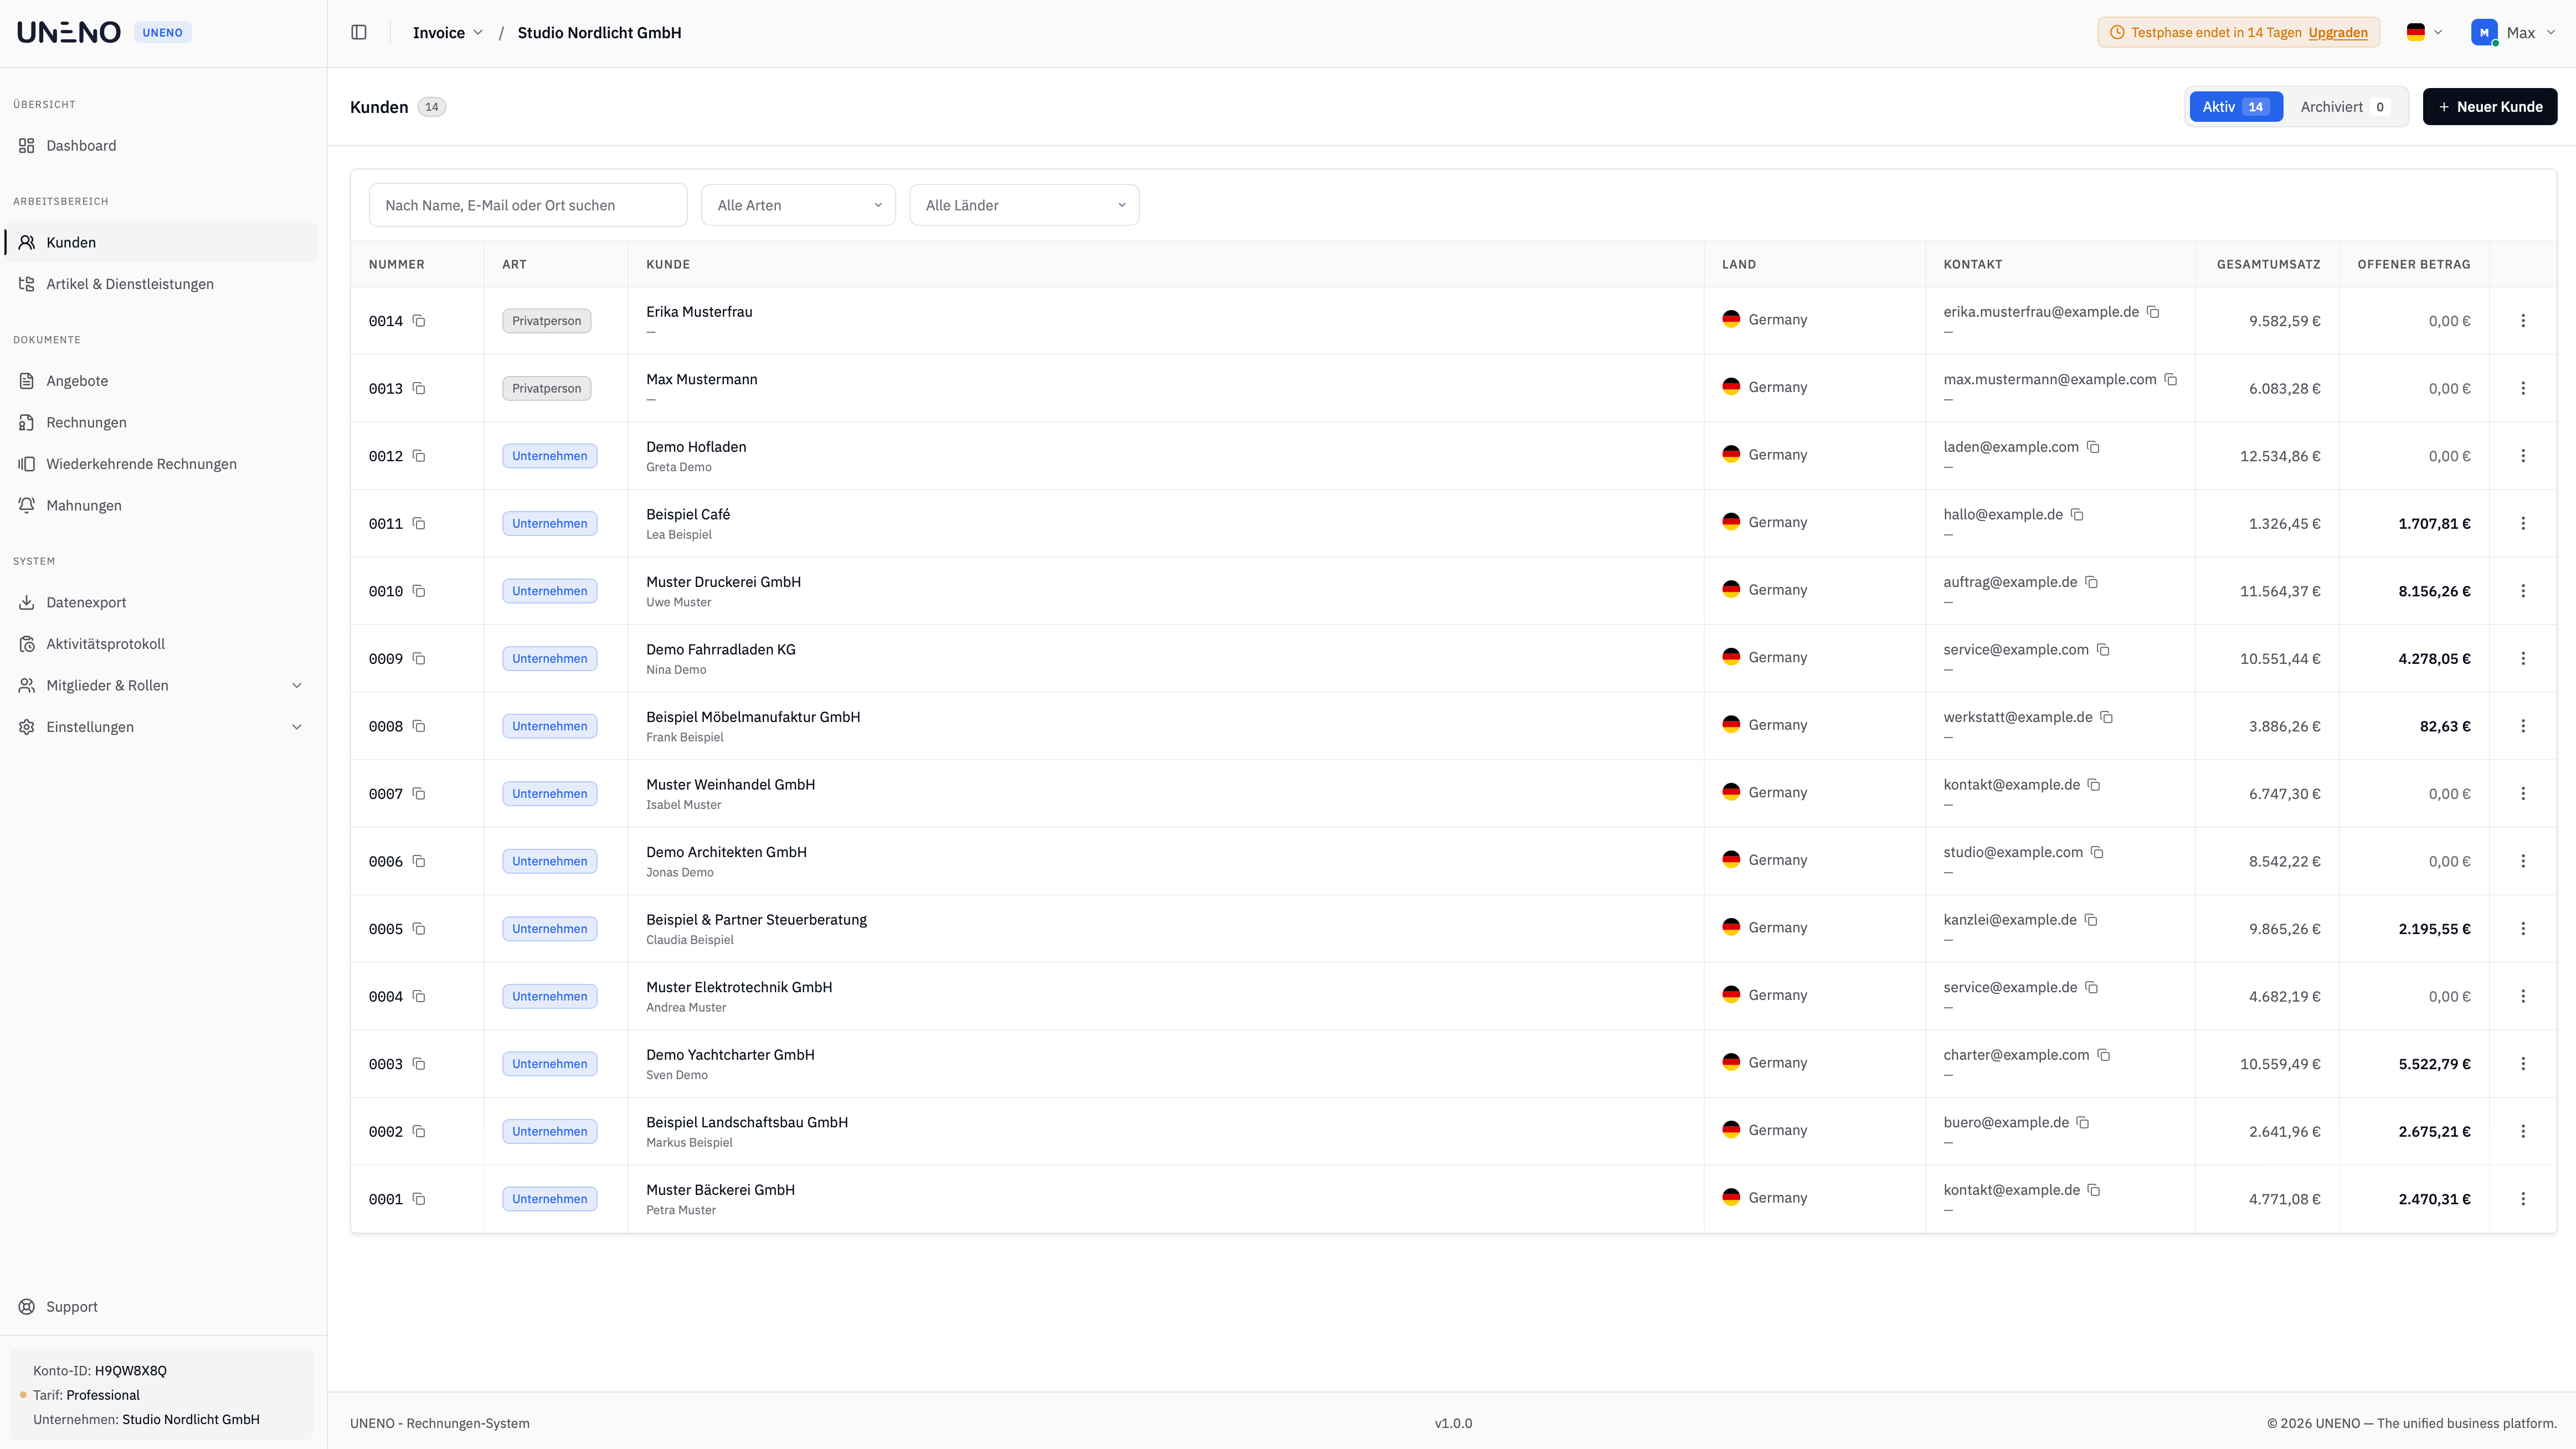The width and height of the screenshot is (2576, 1449).
Task: Open customer Beispiel Café
Action: tap(688, 515)
